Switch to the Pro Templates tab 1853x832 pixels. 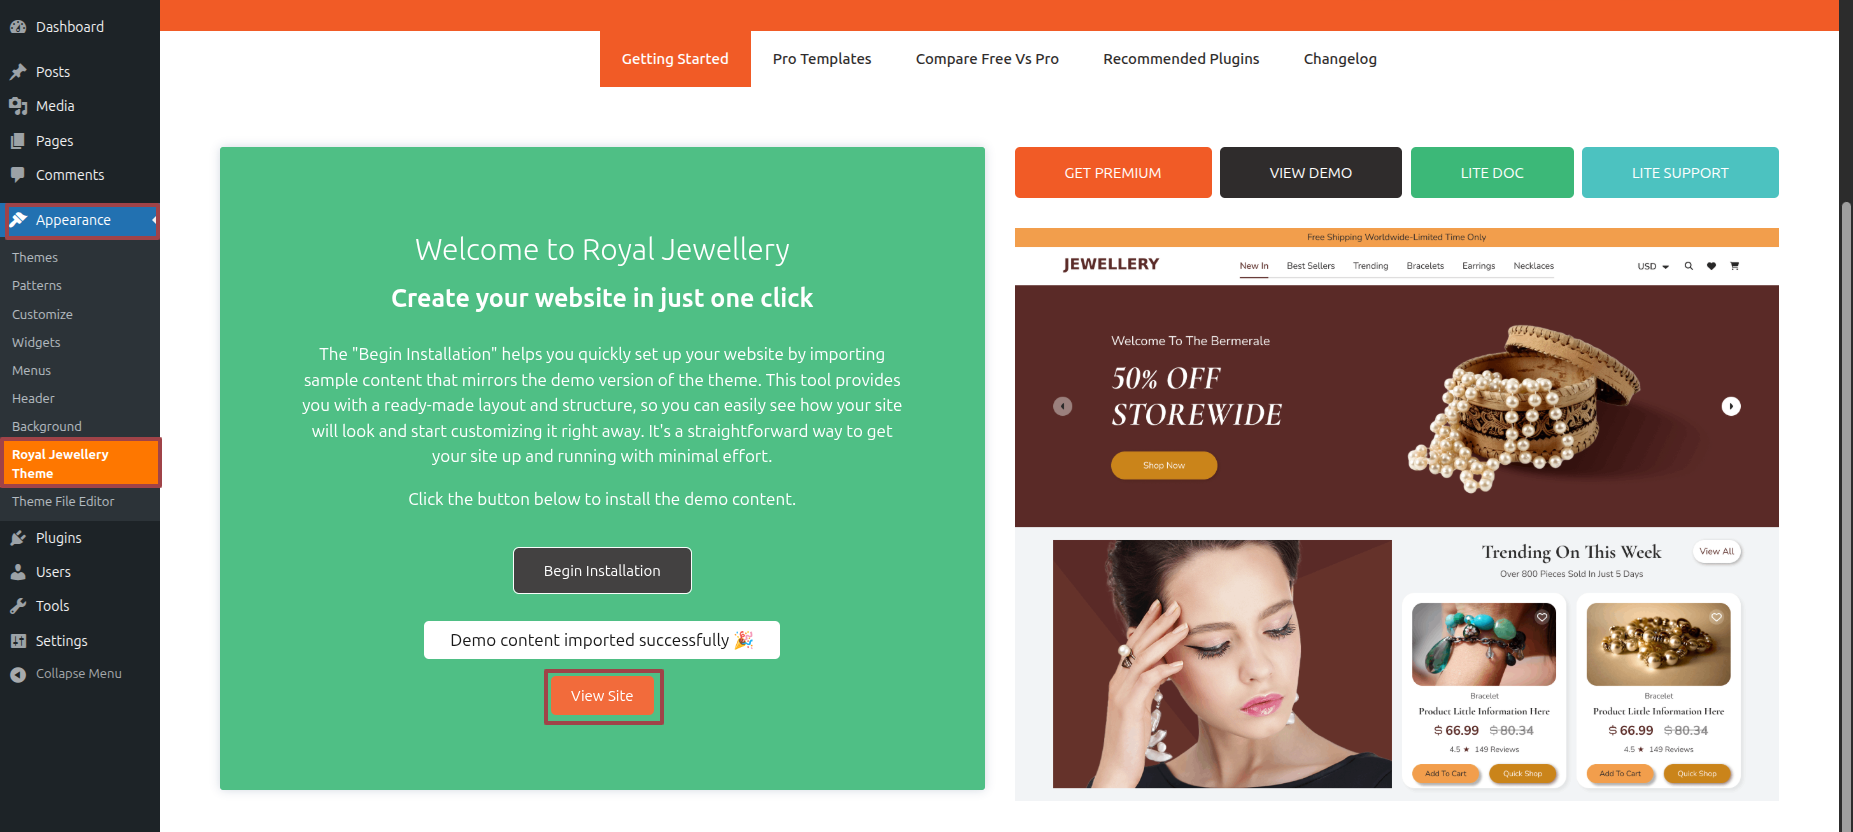pos(822,59)
